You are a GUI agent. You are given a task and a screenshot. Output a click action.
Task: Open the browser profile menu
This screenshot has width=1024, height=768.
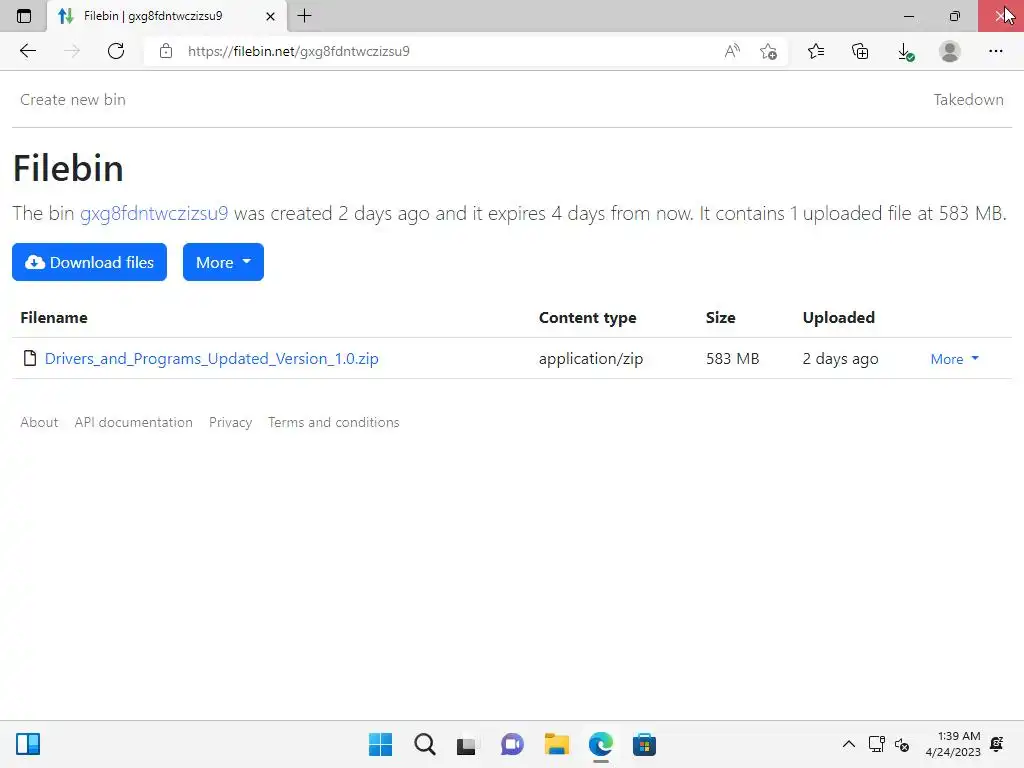(x=950, y=51)
